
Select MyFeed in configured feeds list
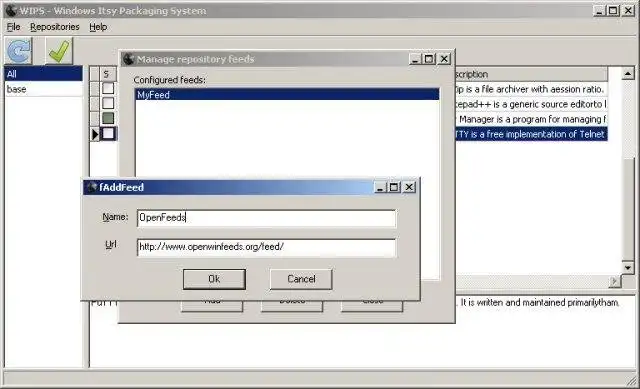point(287,95)
